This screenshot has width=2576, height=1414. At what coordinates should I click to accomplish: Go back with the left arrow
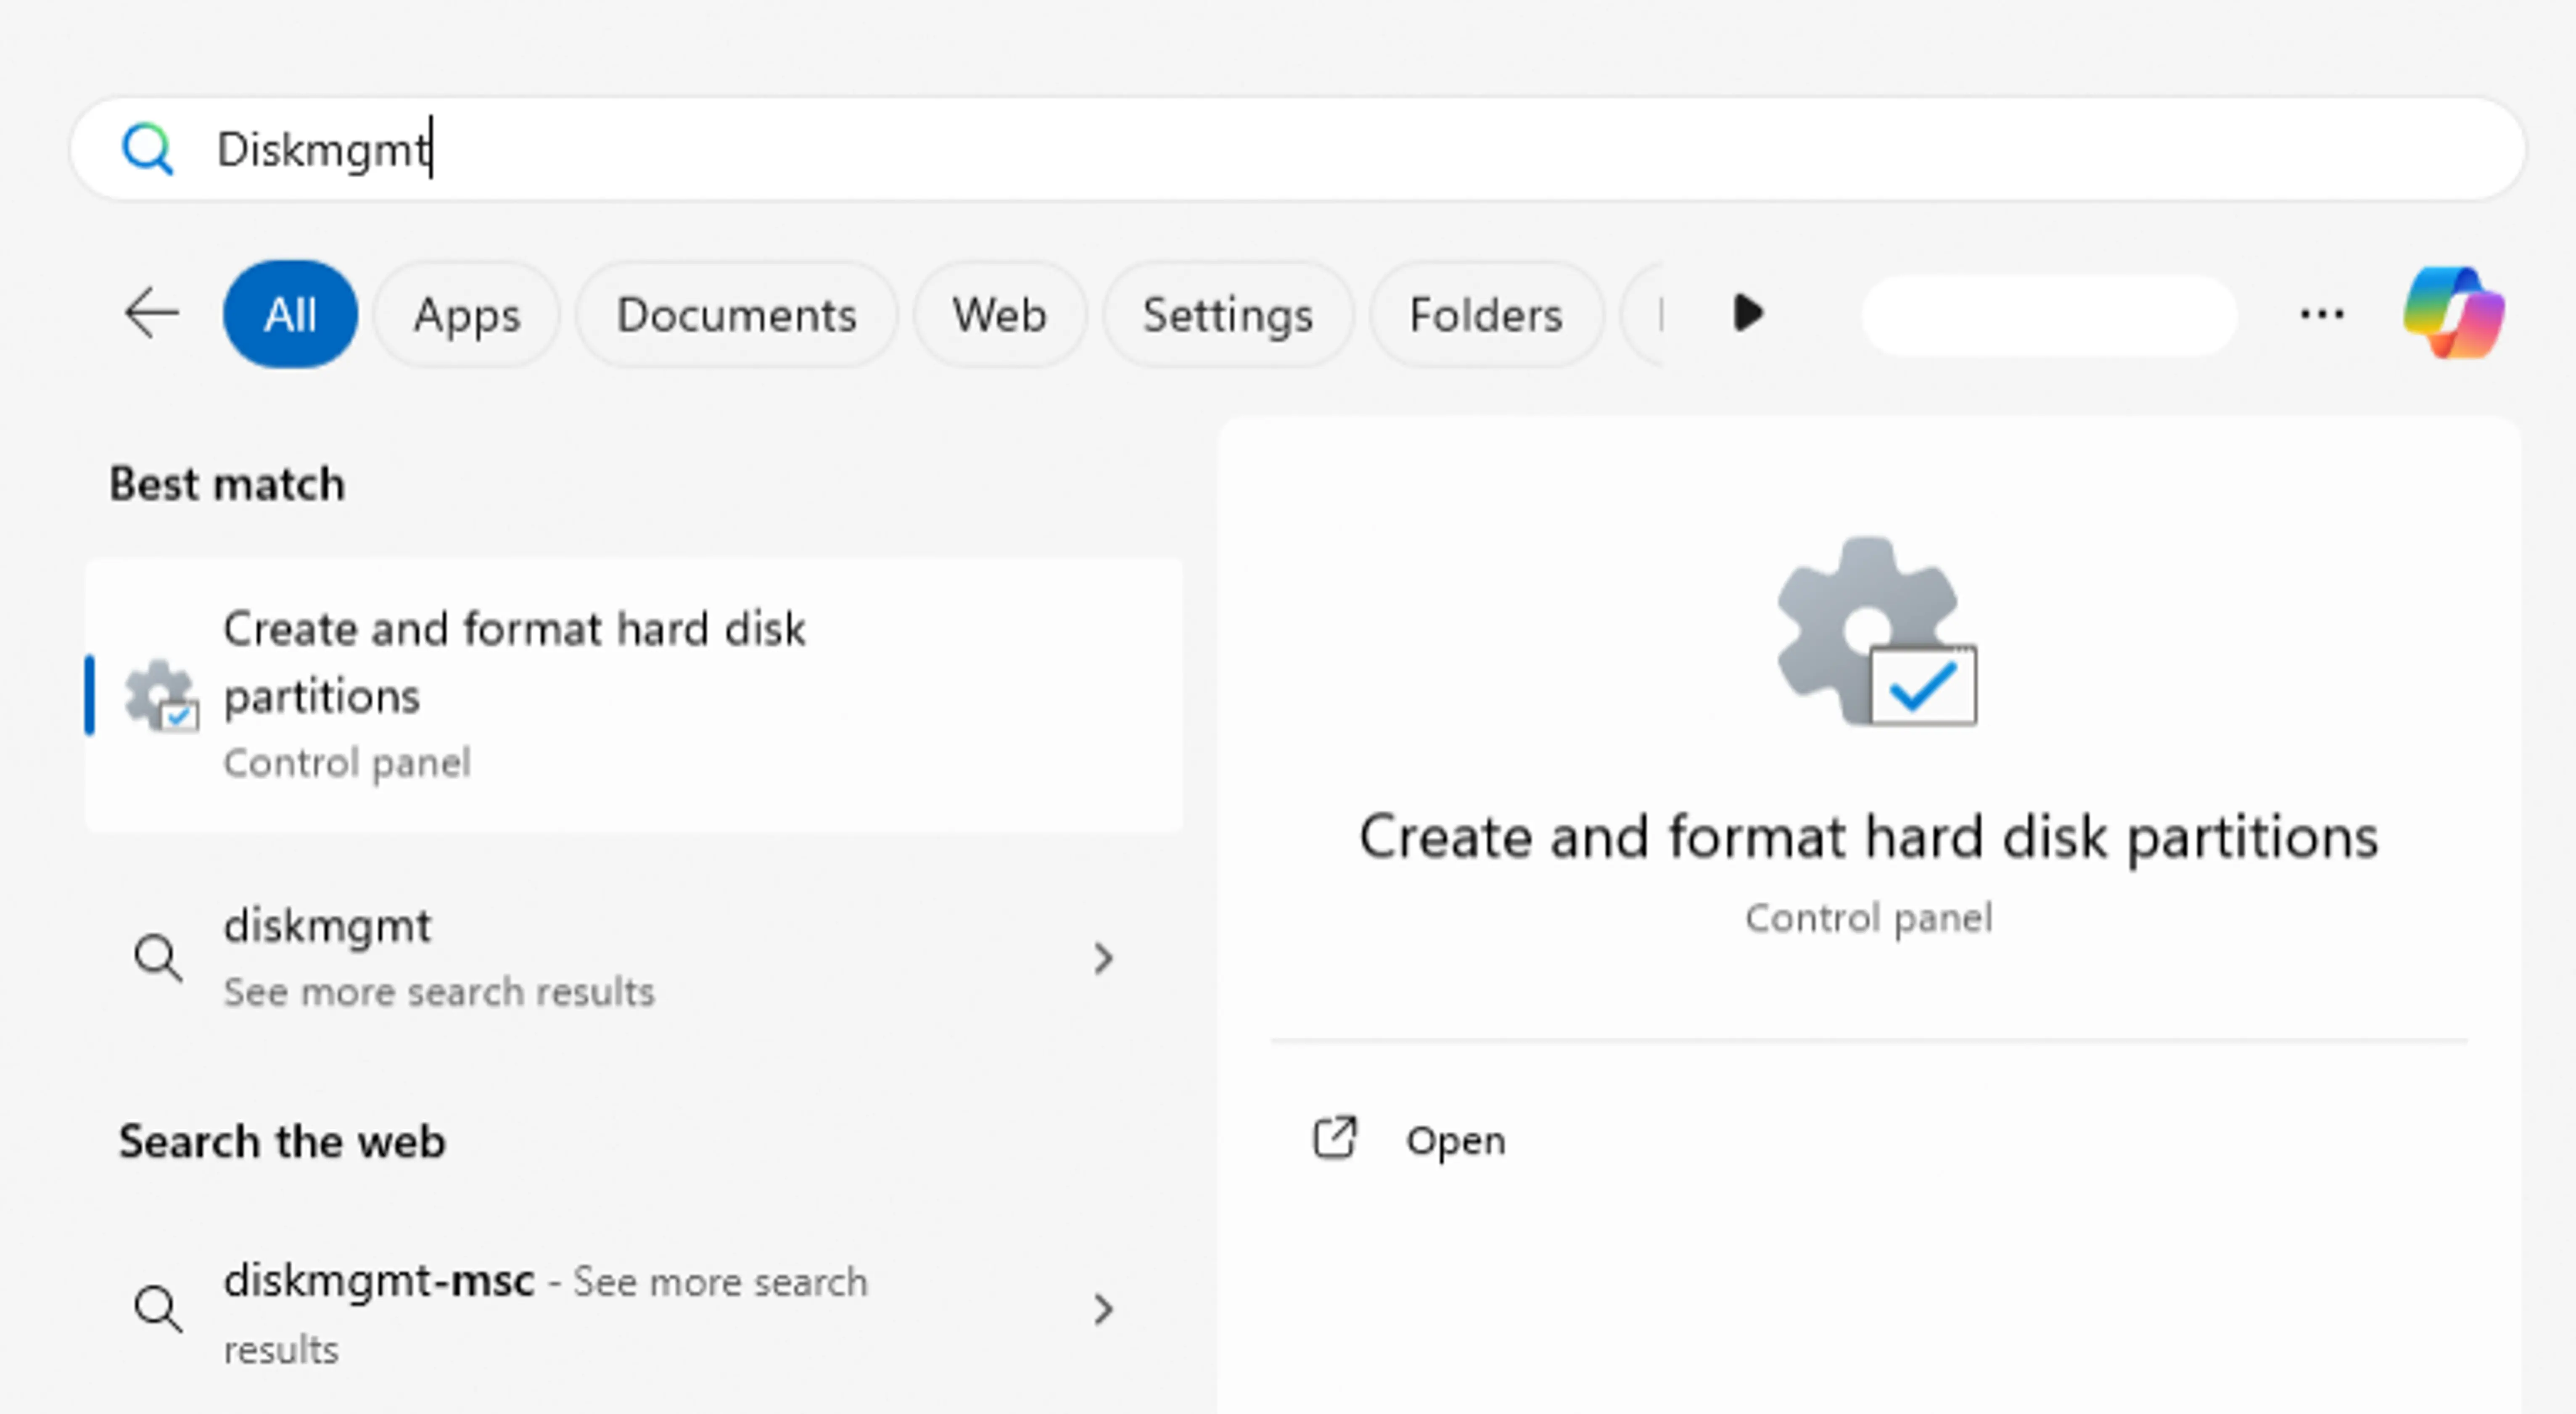(152, 314)
